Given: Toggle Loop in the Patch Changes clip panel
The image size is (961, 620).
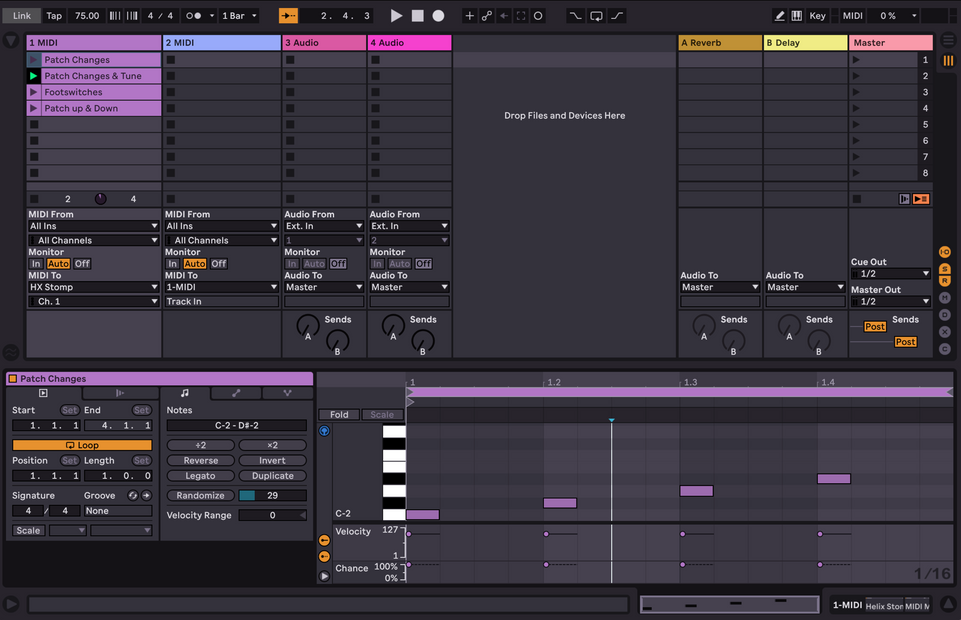Looking at the screenshot, I should click(83, 443).
